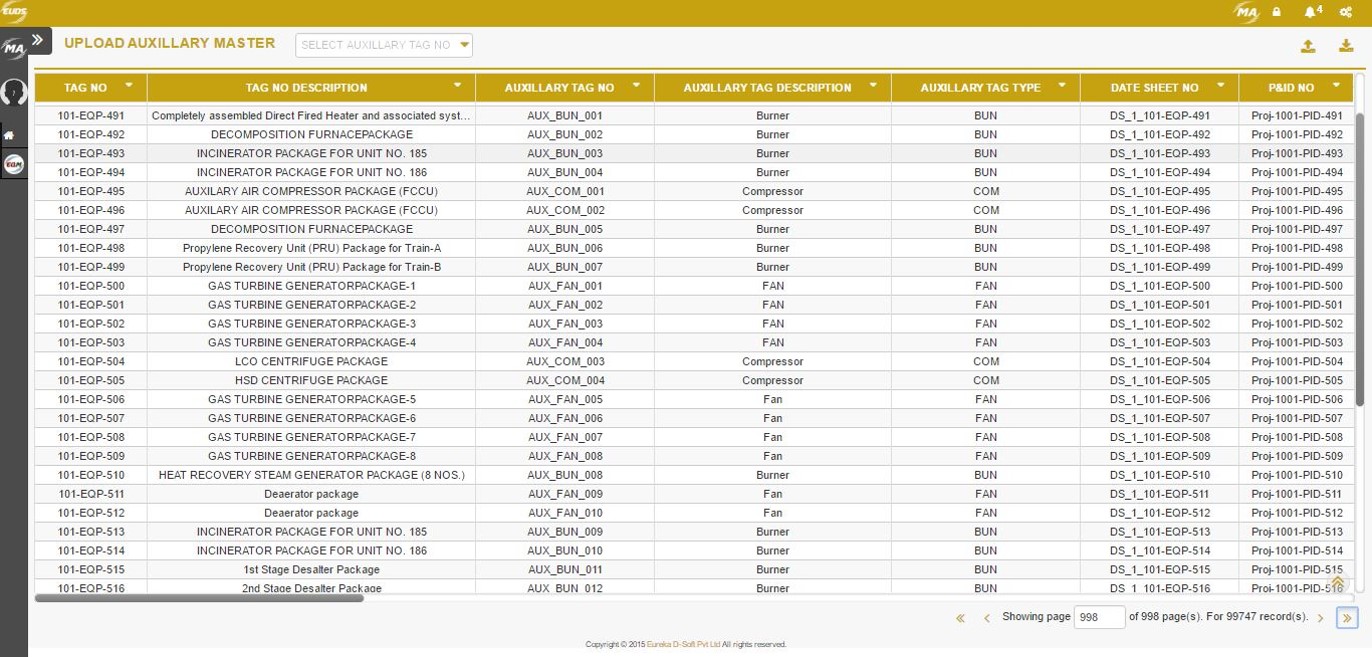
Task: Click DS_1_101-EQP-494 cell
Action: (x=1159, y=173)
